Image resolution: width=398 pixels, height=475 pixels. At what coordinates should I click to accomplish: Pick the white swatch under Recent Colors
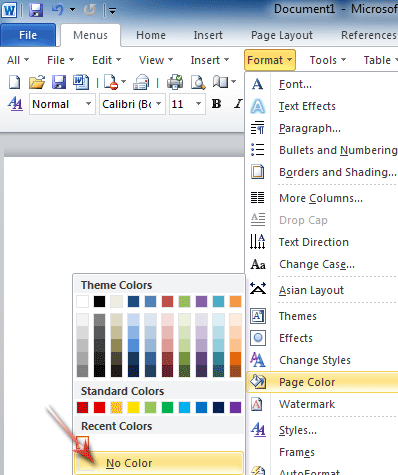click(82, 442)
